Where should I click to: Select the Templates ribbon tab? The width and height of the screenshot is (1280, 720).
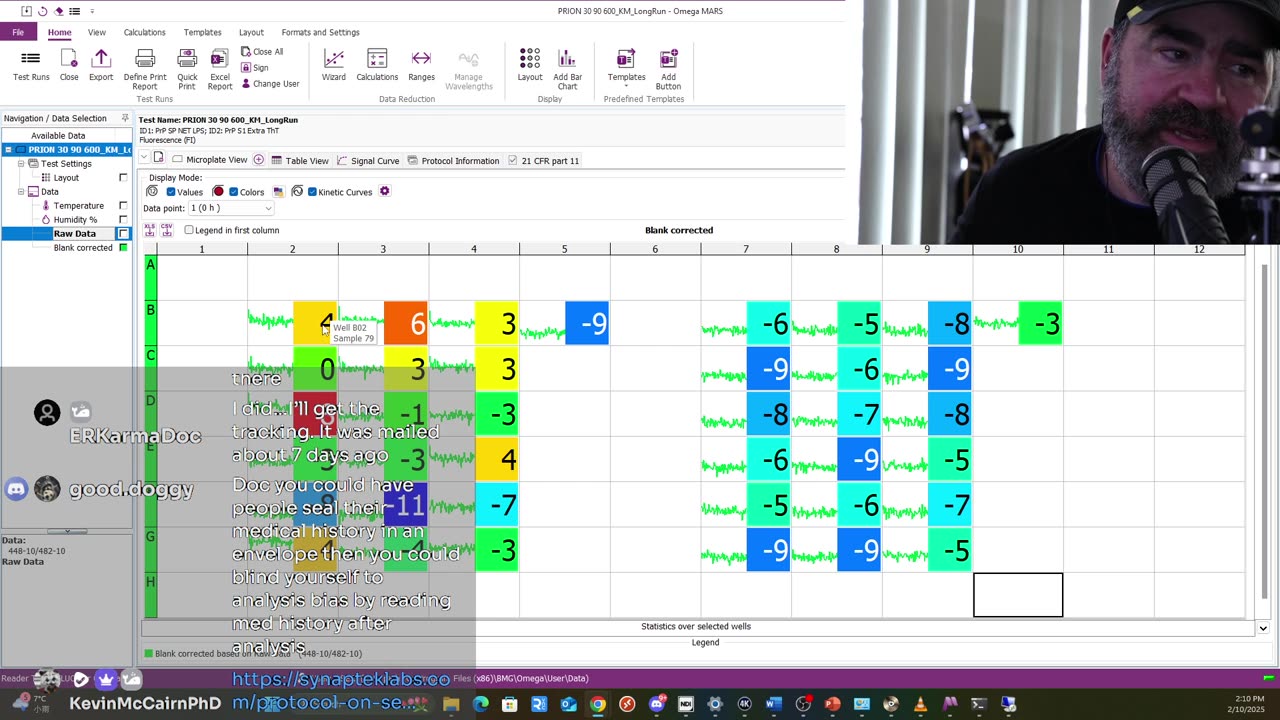[202, 32]
